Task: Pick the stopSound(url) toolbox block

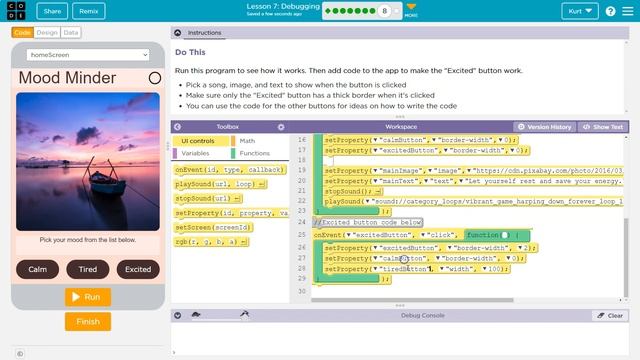Action: pos(209,198)
